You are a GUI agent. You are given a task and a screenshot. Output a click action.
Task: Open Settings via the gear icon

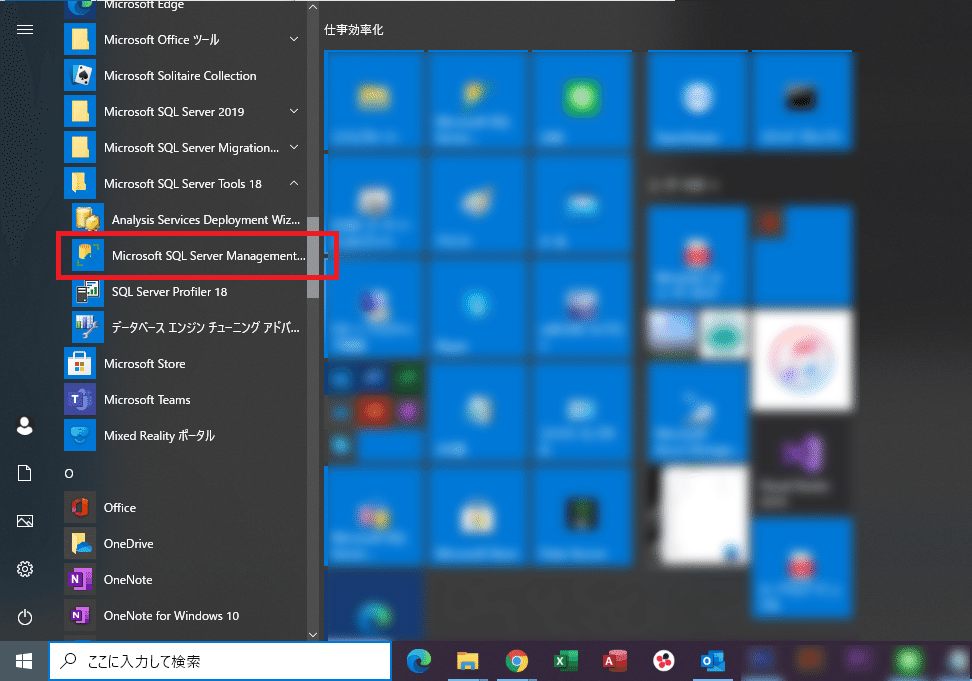click(25, 569)
